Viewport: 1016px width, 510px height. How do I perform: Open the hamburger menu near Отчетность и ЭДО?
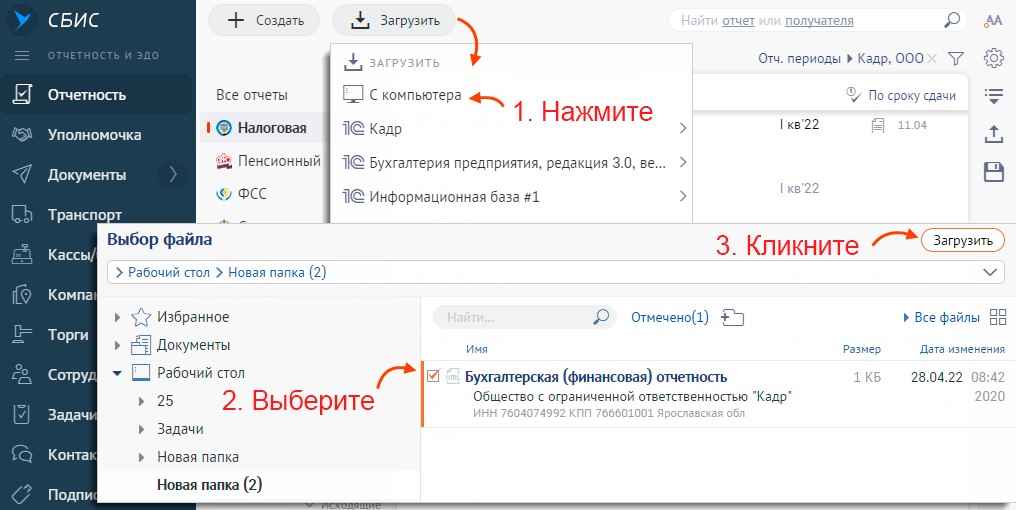pos(22,56)
